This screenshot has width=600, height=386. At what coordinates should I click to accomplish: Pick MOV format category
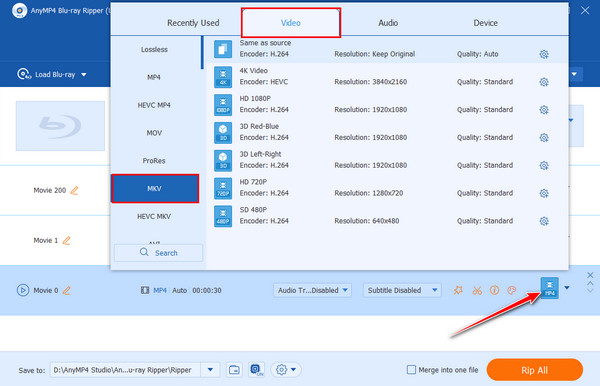154,133
